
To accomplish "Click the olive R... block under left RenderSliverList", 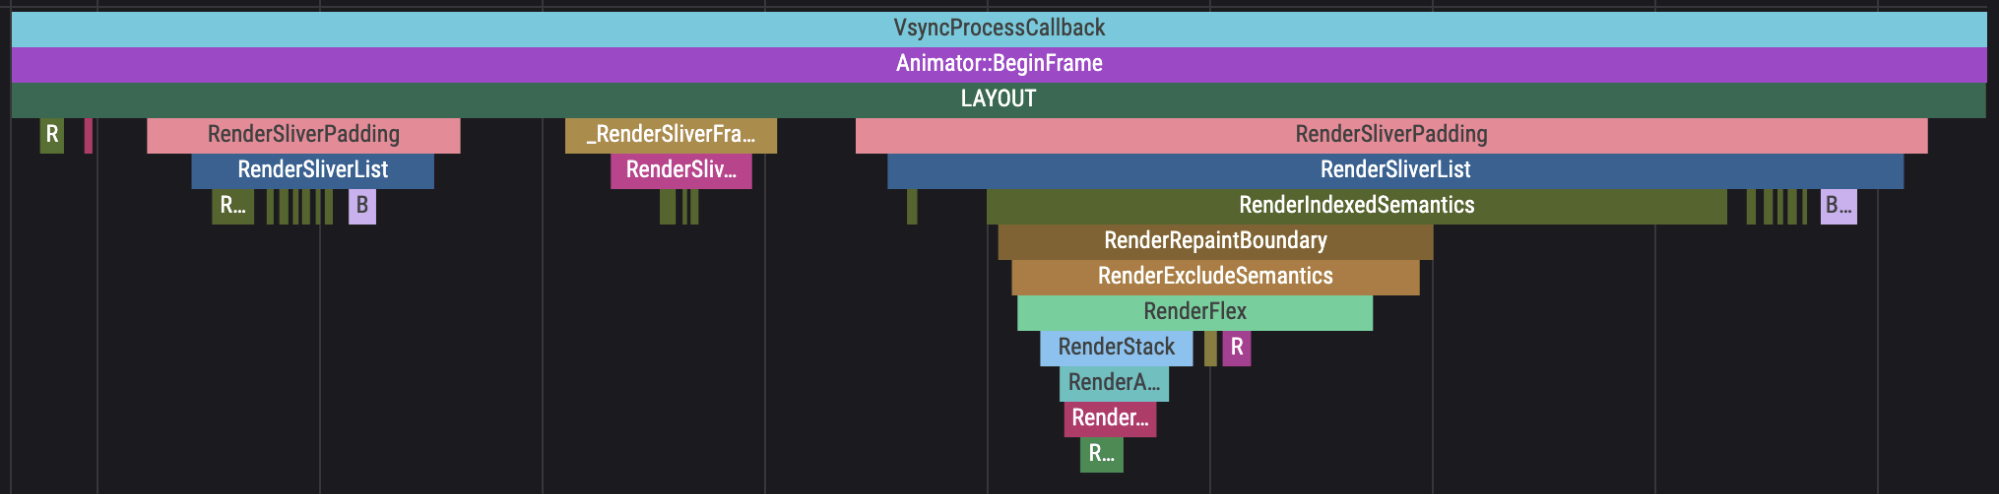I will pos(232,206).
